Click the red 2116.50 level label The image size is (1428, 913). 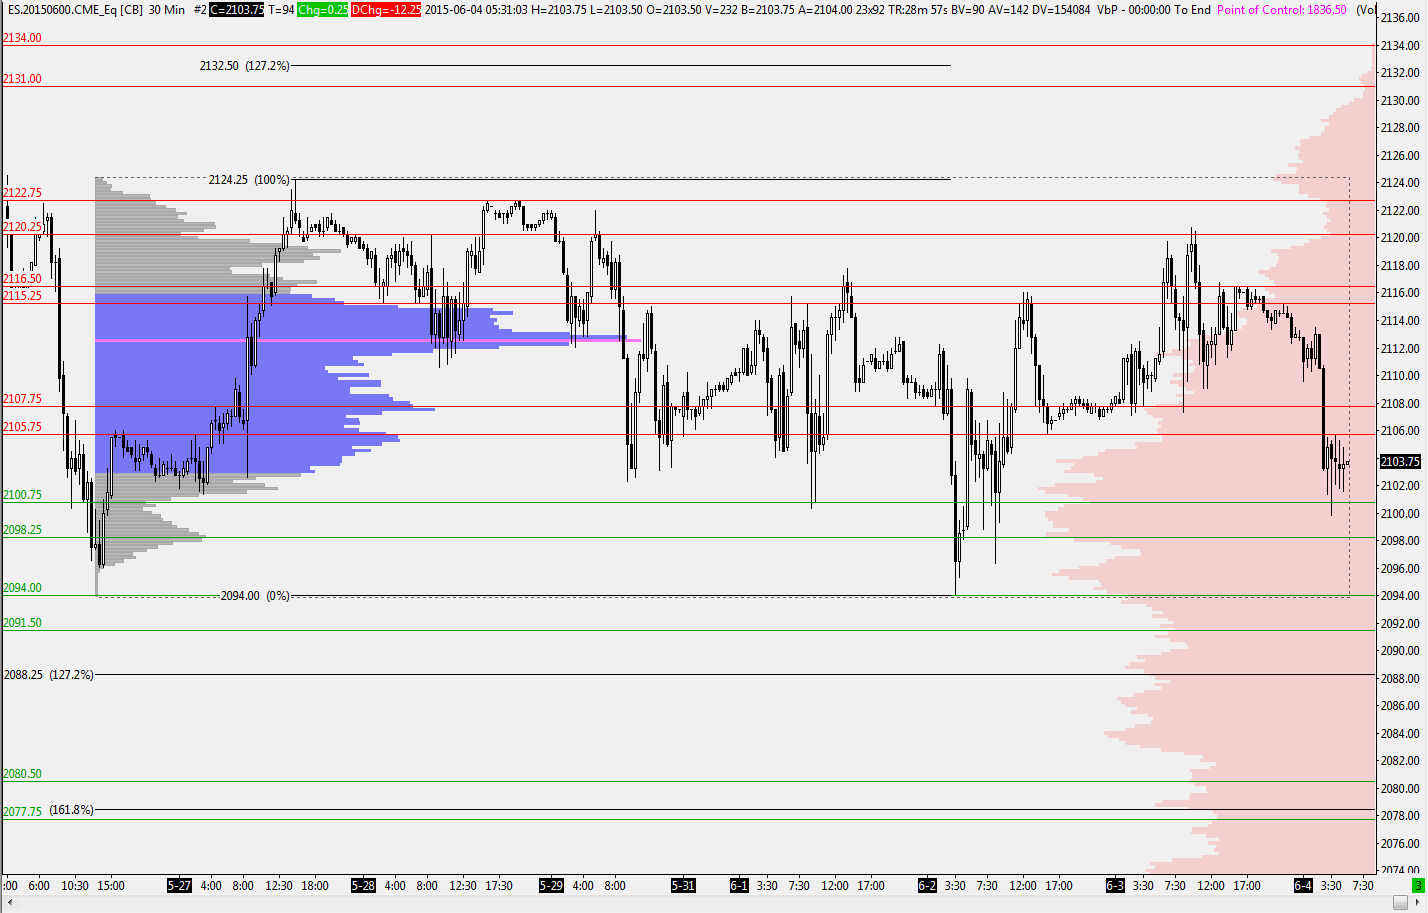click(x=22, y=279)
